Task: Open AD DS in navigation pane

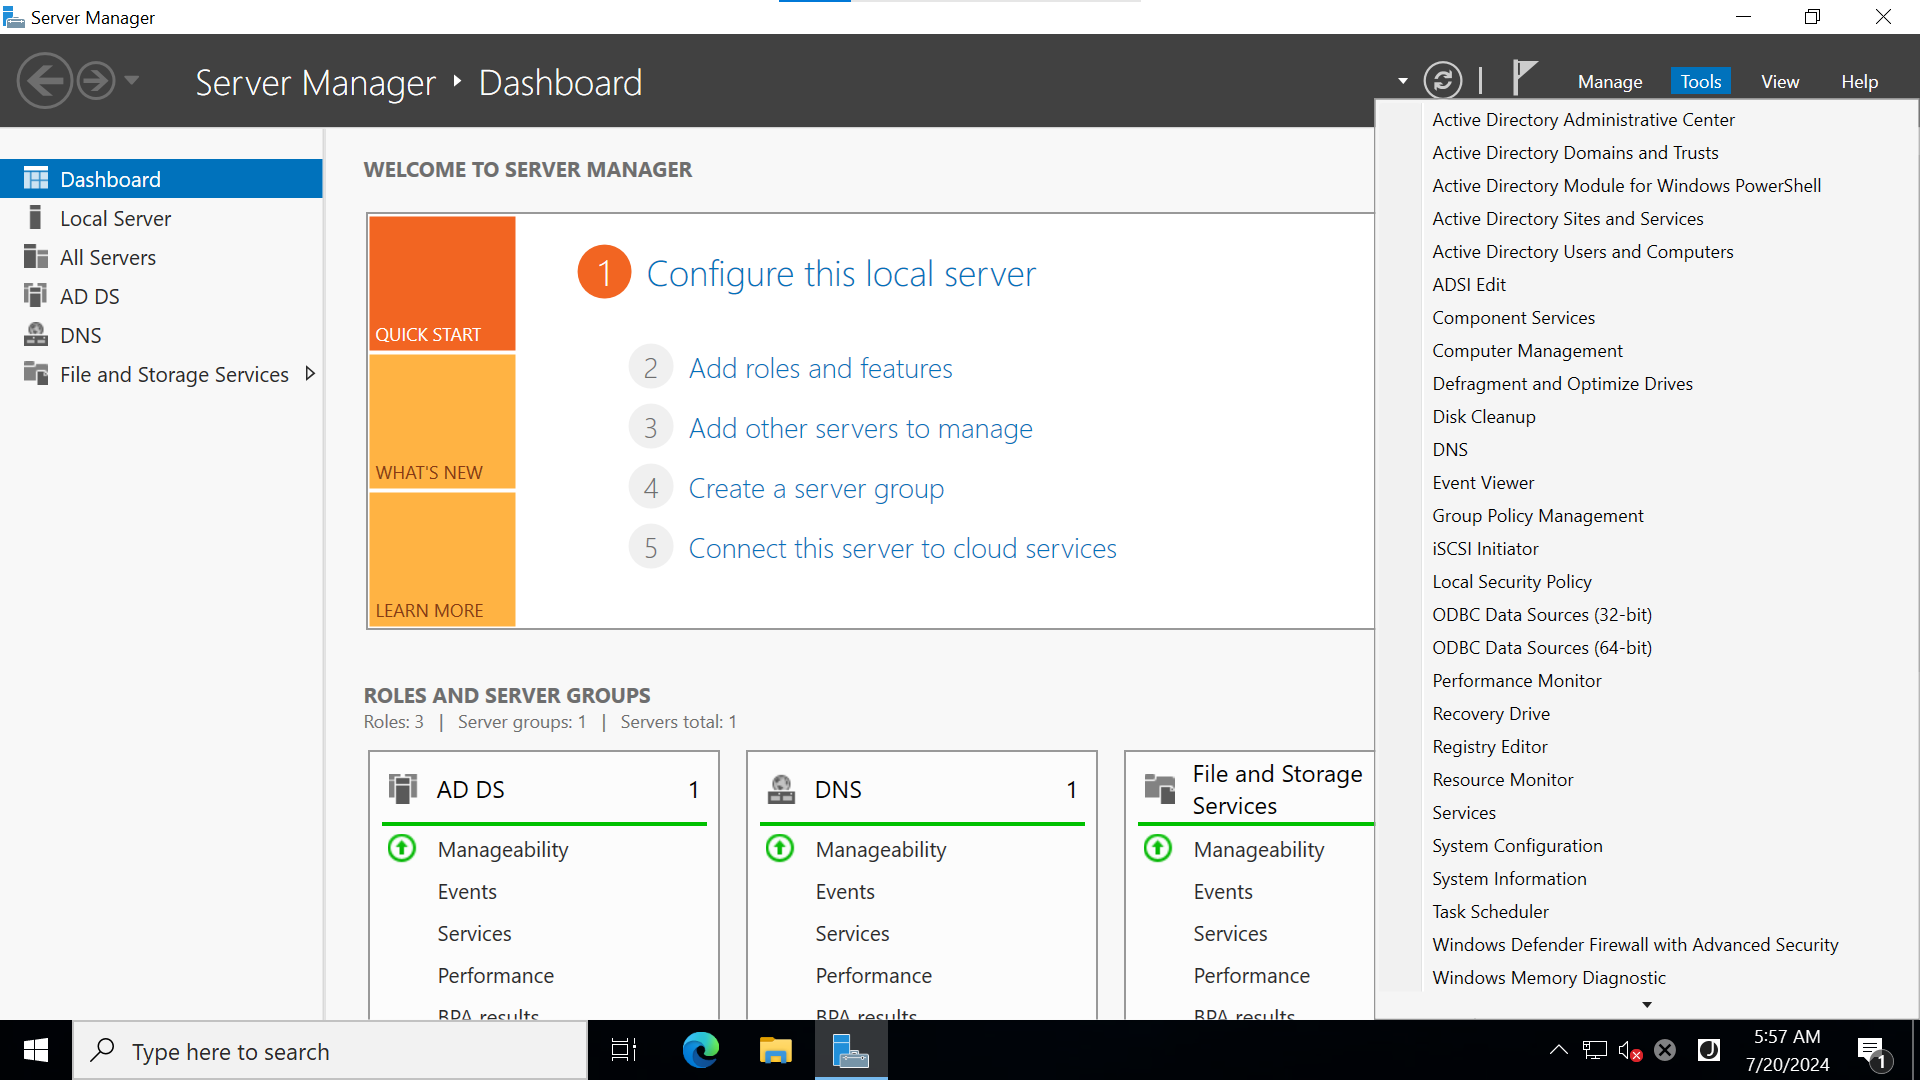Action: [89, 296]
